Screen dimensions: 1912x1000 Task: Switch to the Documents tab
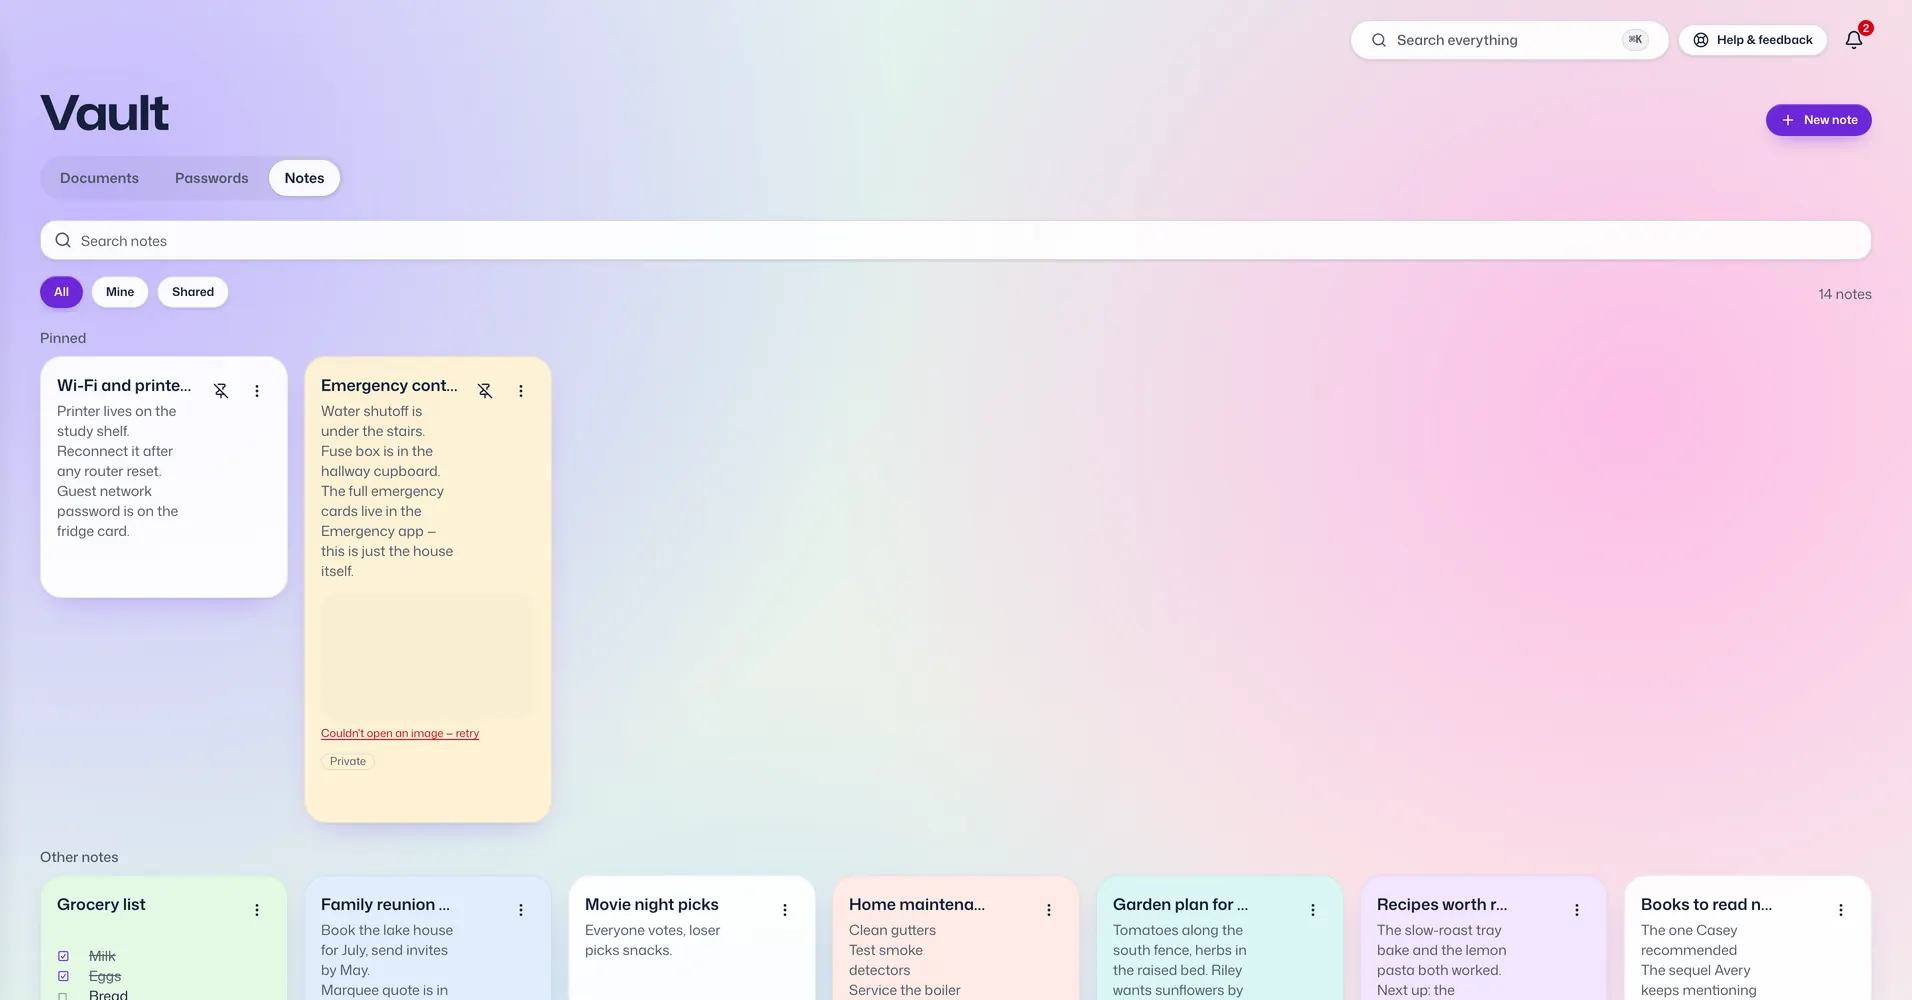(99, 178)
